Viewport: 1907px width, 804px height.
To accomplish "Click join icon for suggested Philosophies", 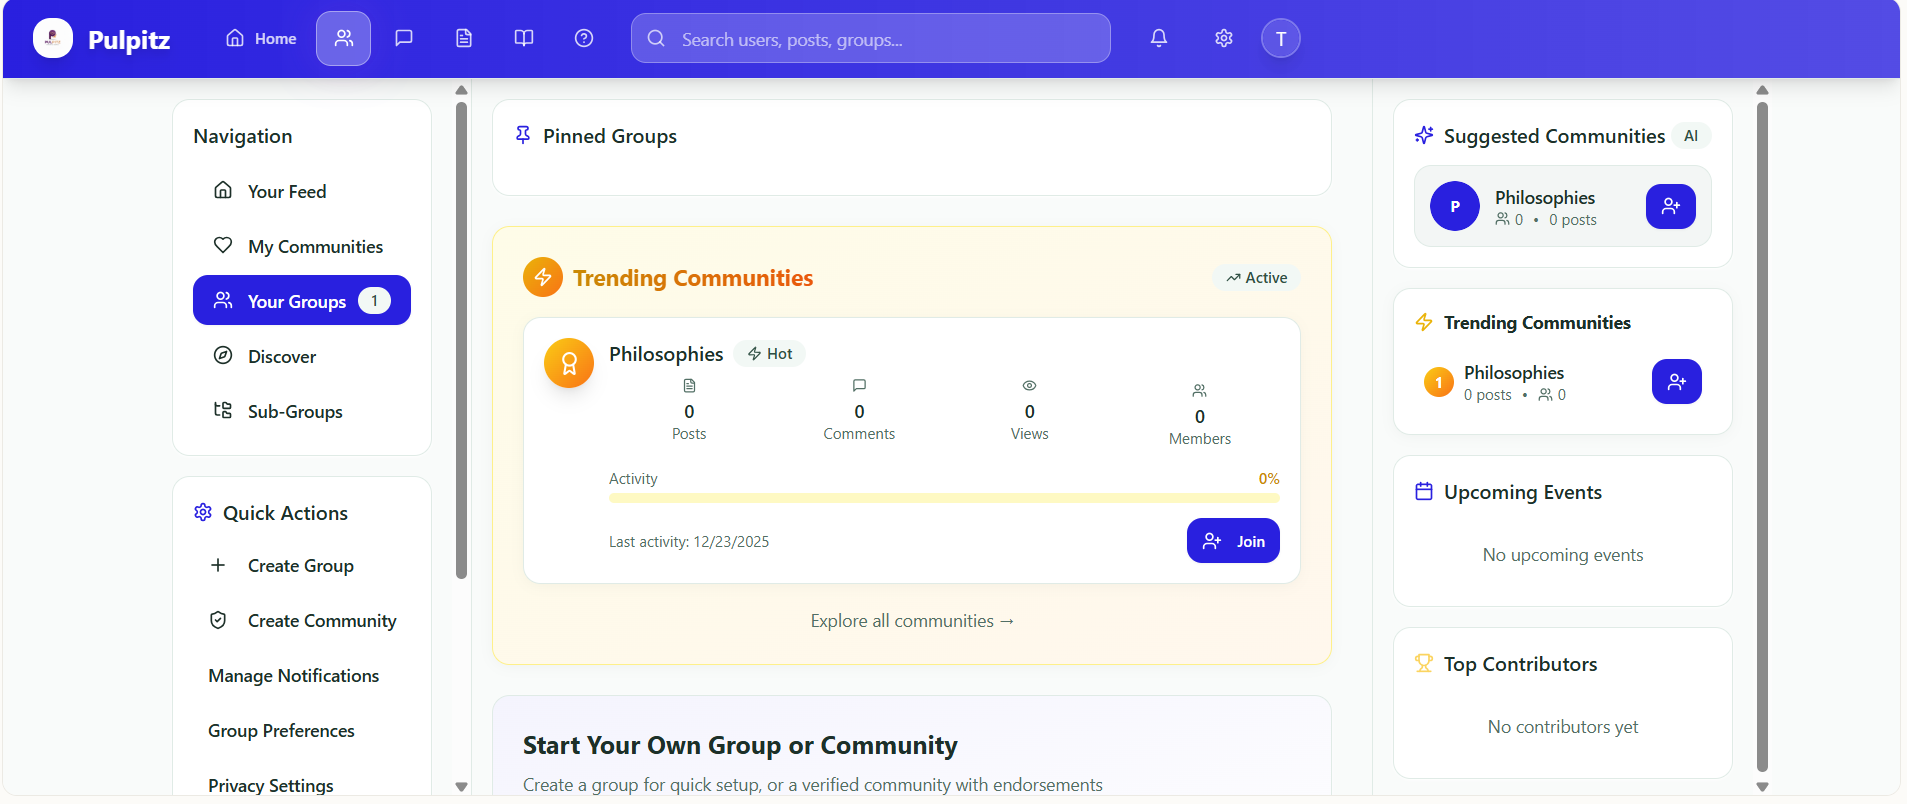I will [1671, 206].
